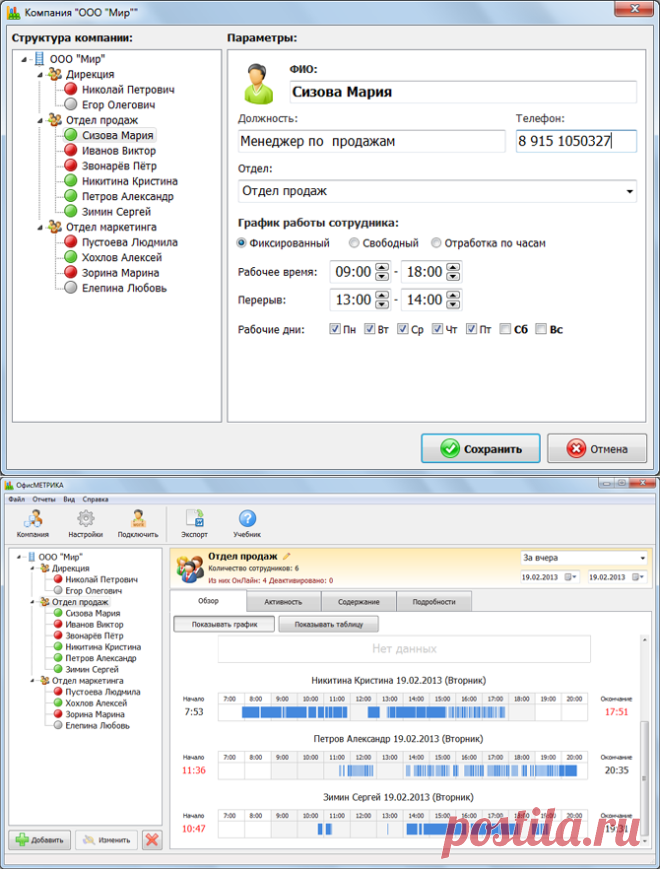Select the Фиксированный schedule option

coord(242,243)
